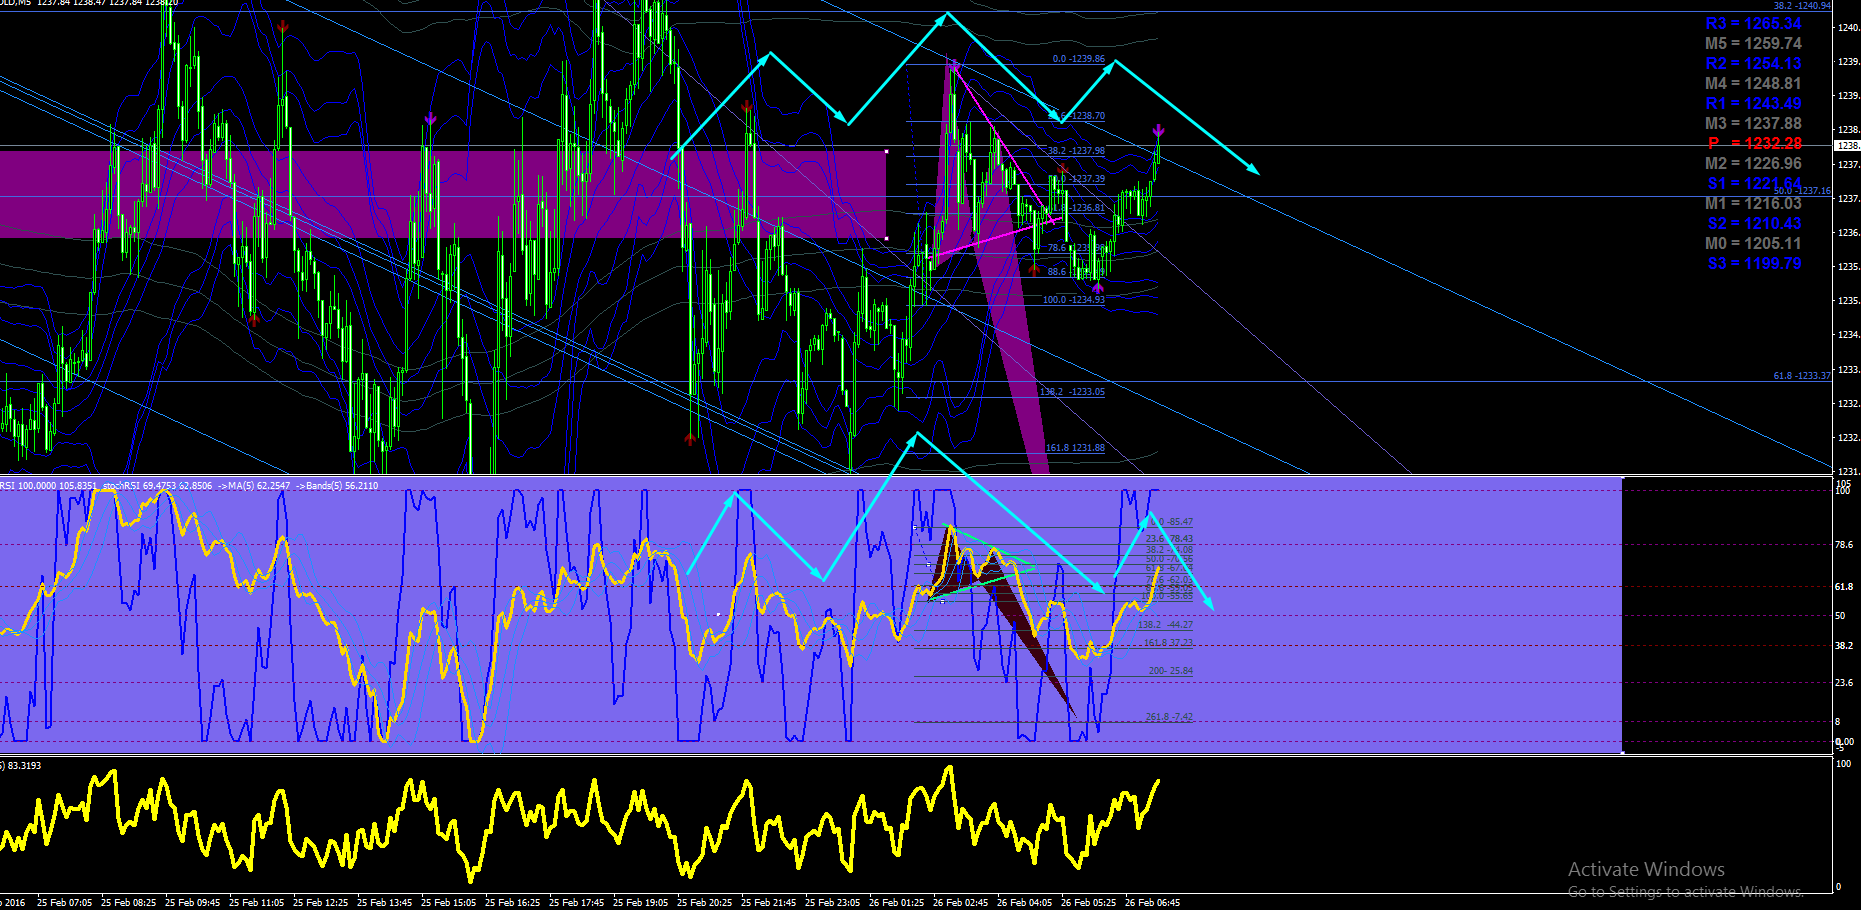The height and width of the screenshot is (910, 1861).
Task: Select the S3 = 1199.79 support label
Action: point(1754,264)
